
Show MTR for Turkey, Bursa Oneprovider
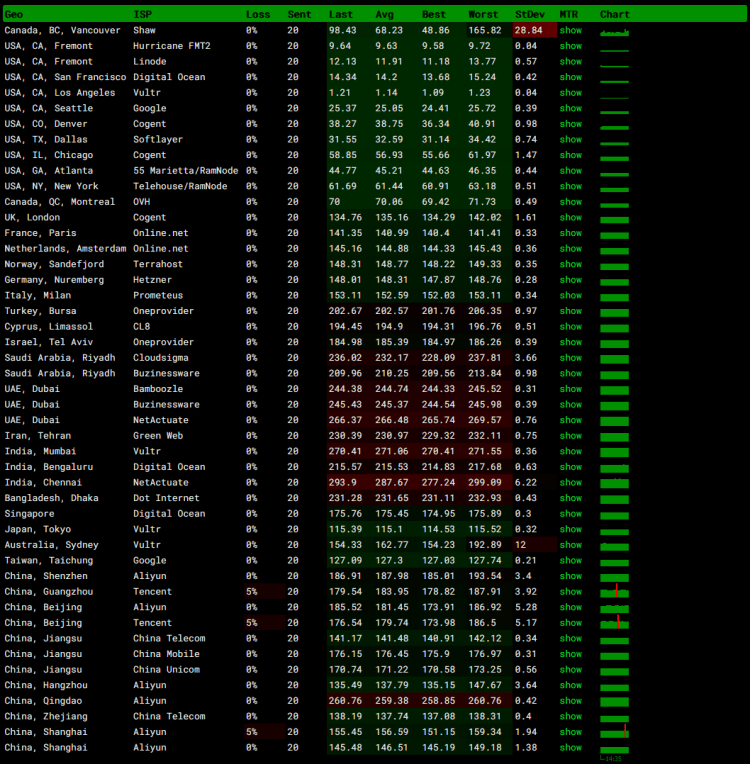click(570, 311)
